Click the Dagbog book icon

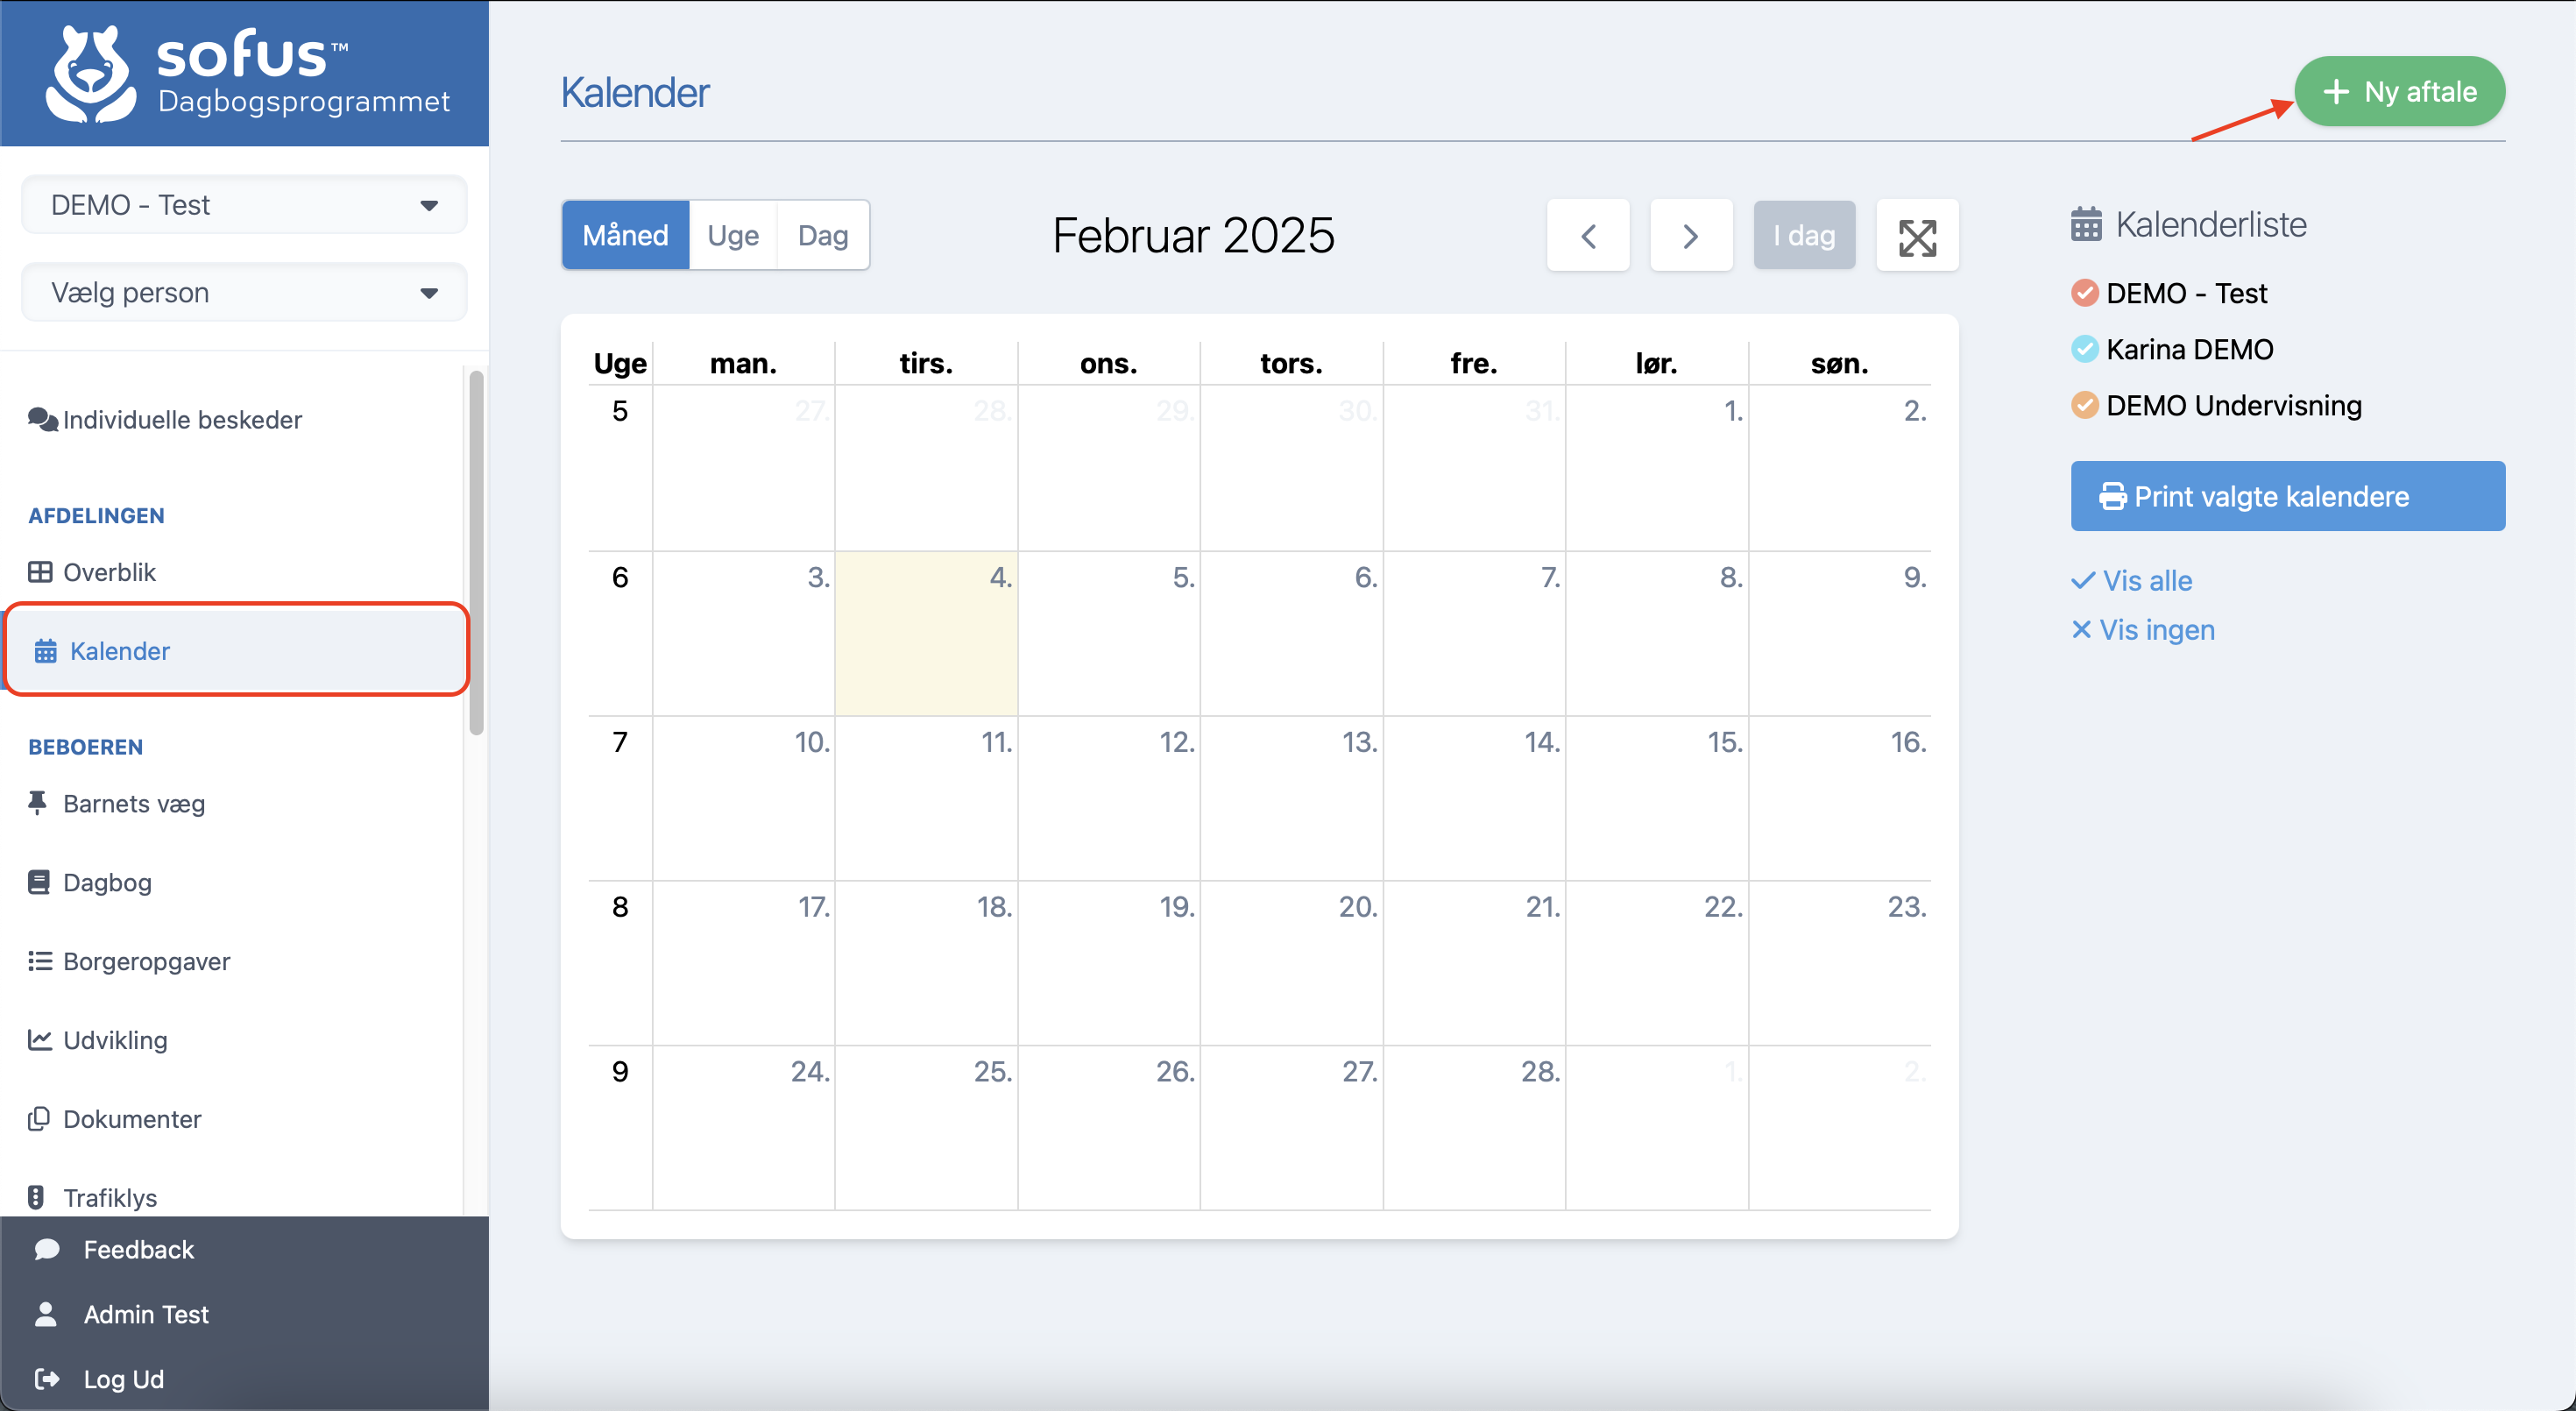pyautogui.click(x=39, y=882)
